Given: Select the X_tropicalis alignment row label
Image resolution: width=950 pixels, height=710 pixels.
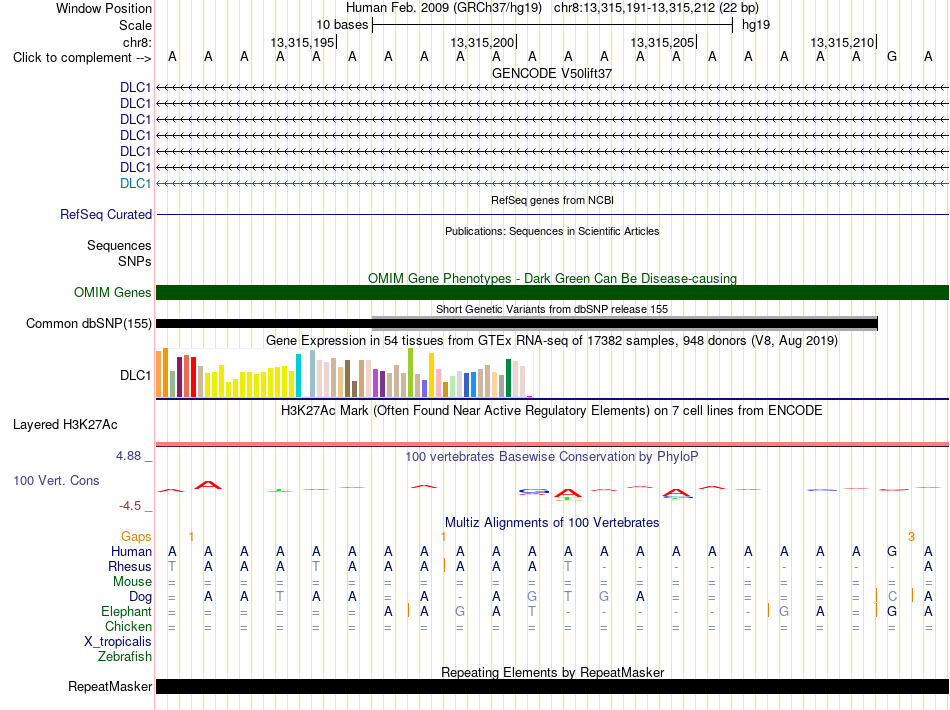Looking at the screenshot, I should [x=118, y=642].
